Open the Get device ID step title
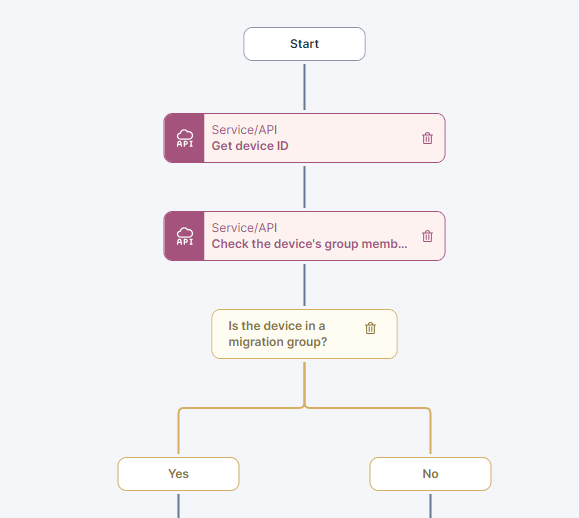Screen dimensions: 579x518 [250, 146]
